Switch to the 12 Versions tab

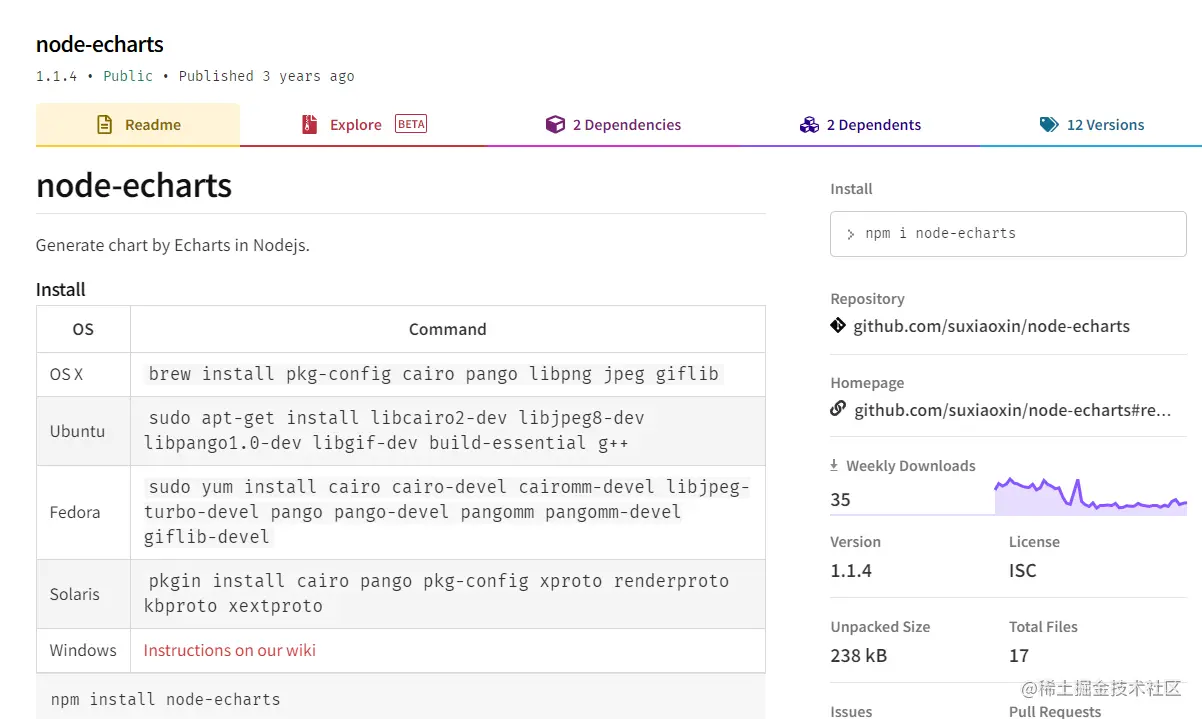pyautogui.click(x=1091, y=125)
